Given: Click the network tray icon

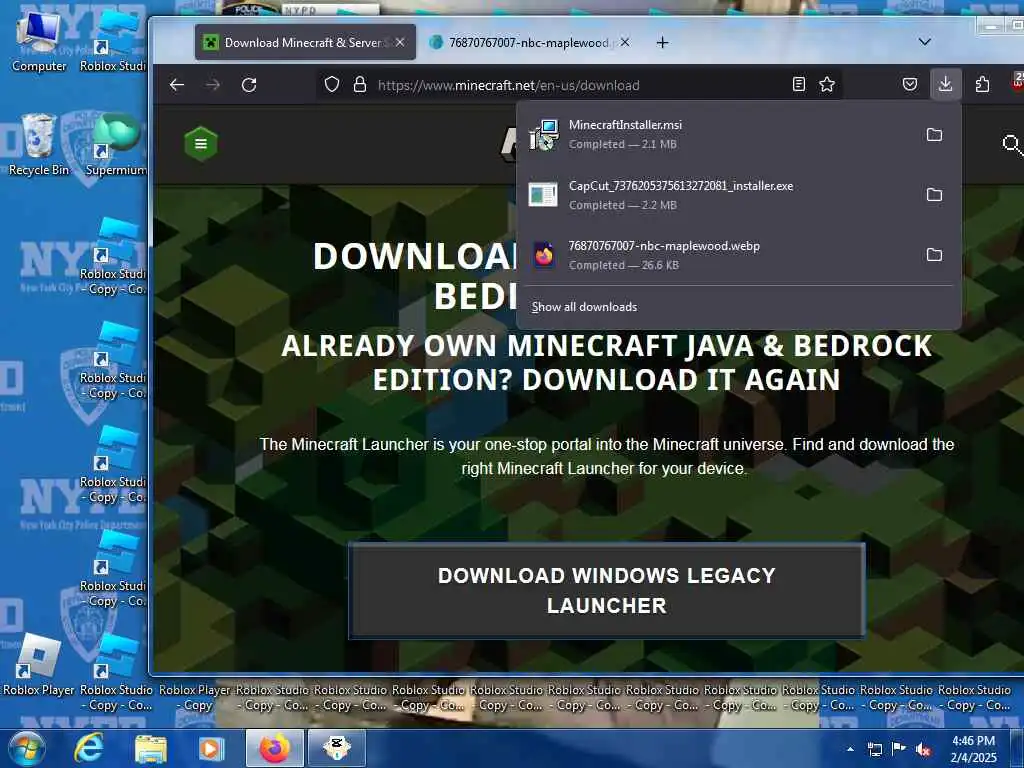Looking at the screenshot, I should tap(874, 749).
